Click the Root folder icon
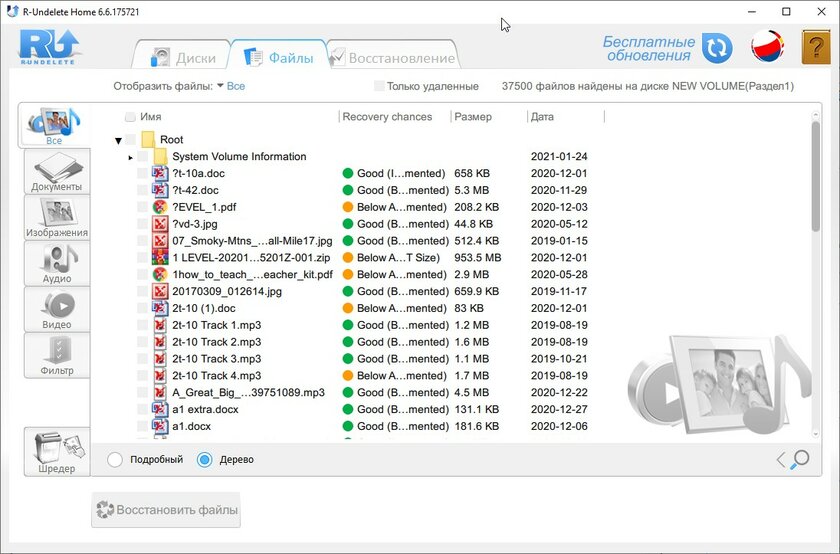 pyautogui.click(x=148, y=139)
